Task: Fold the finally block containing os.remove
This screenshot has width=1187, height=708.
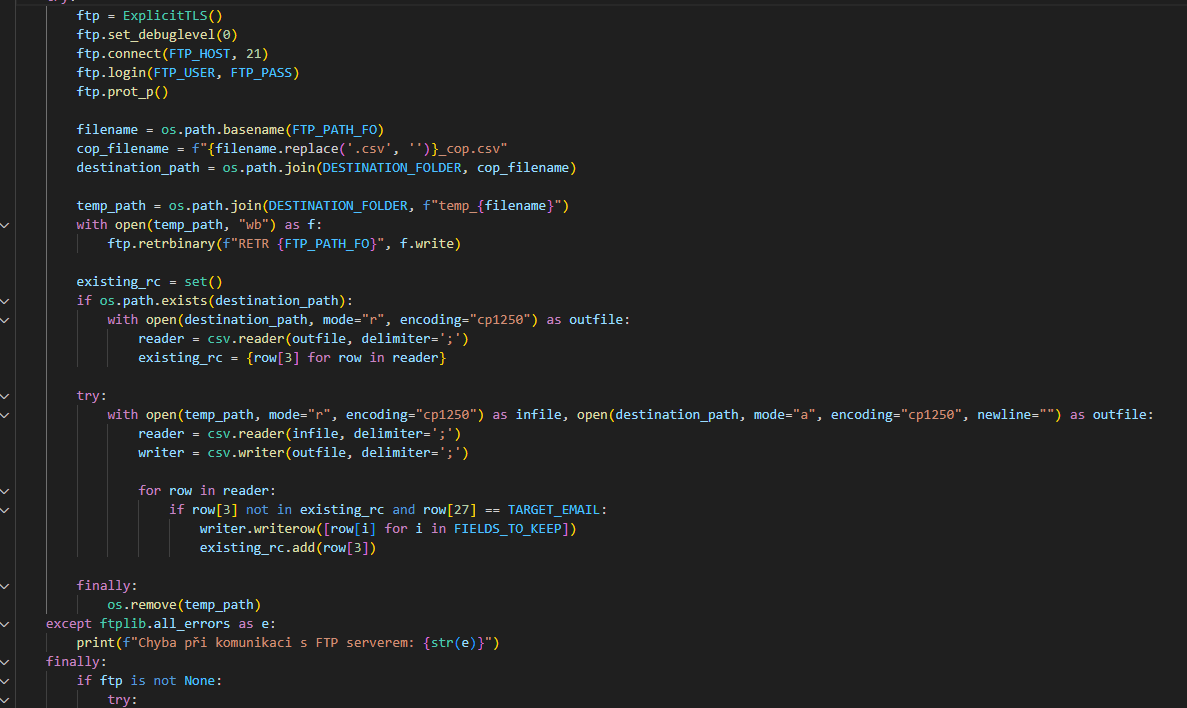Action: 5,586
